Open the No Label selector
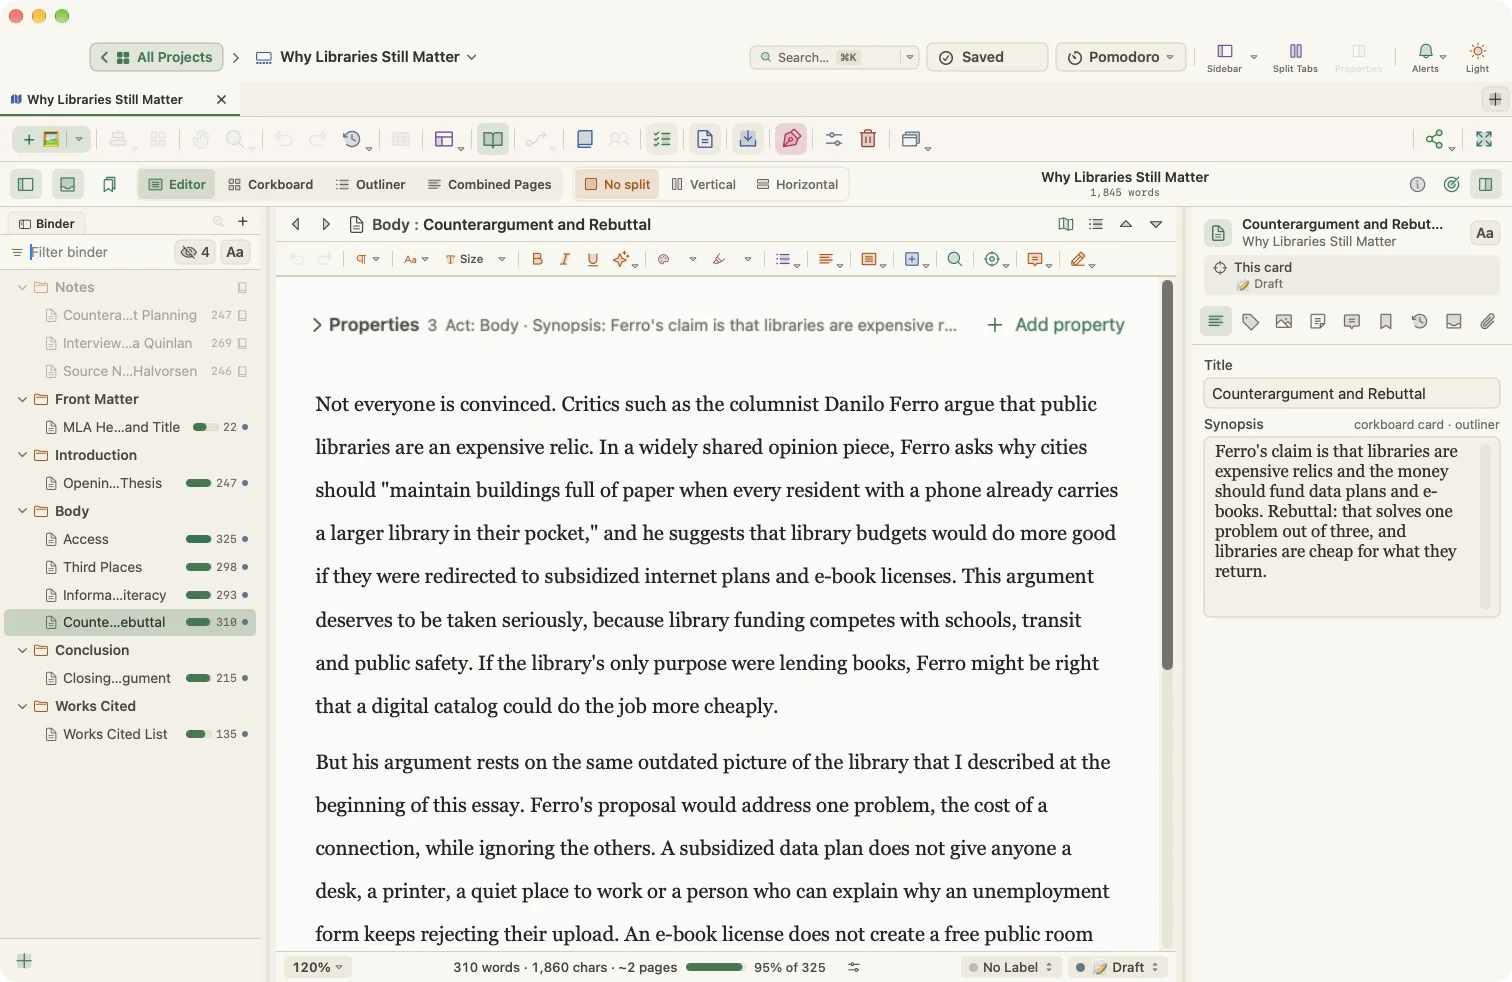 coord(1010,967)
